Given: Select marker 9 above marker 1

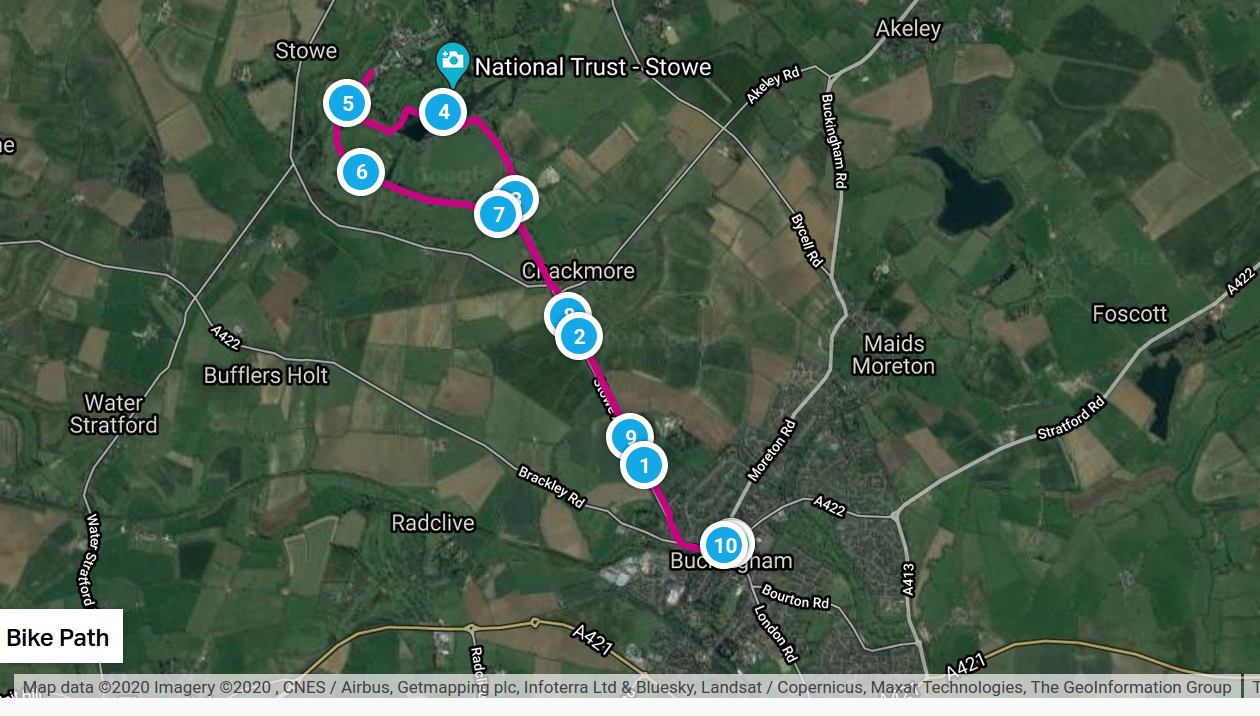Looking at the screenshot, I should point(630,436).
